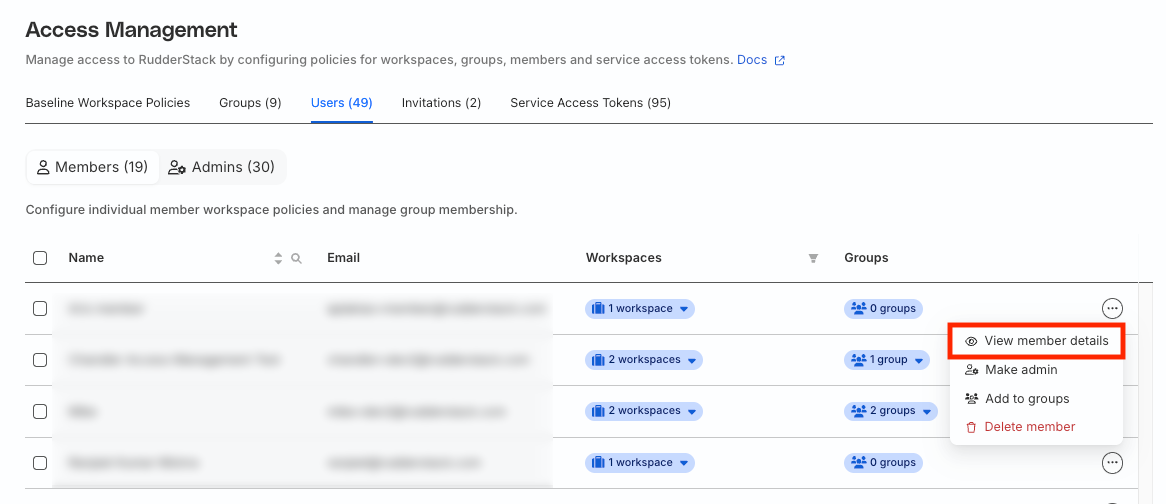Expand 2 workspaces dropdown in third row

(644, 411)
